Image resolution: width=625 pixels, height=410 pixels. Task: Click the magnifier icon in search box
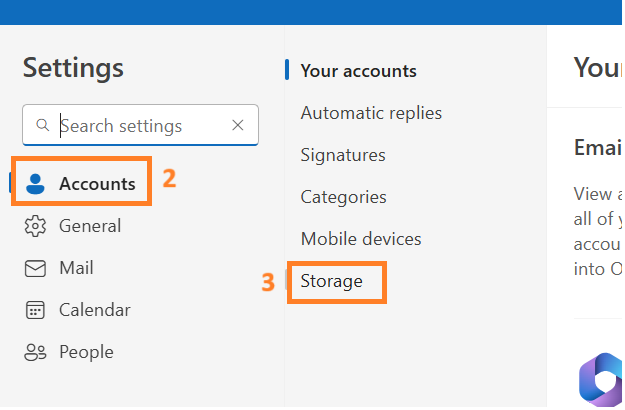(x=43, y=125)
